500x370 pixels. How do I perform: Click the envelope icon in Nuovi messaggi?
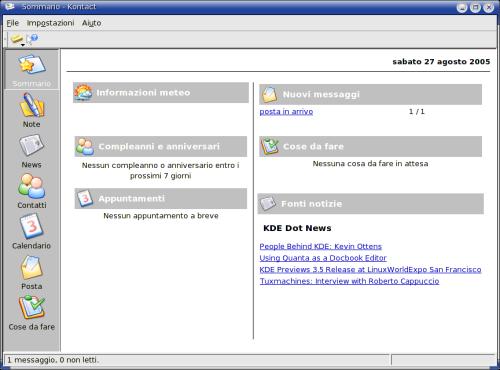tap(269, 94)
